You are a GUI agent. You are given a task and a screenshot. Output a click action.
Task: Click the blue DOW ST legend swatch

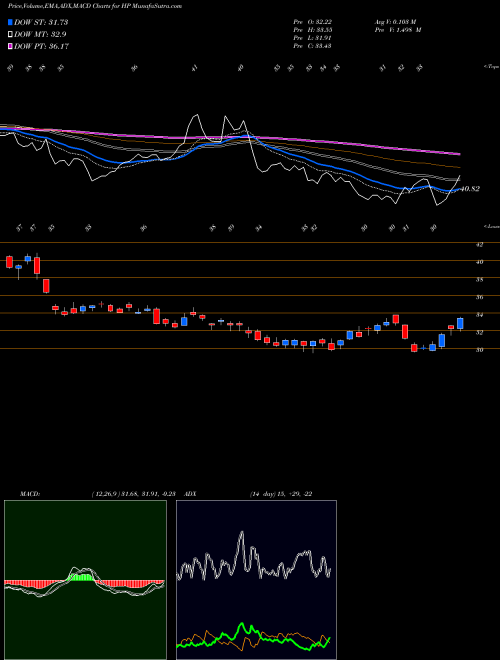click(x=11, y=22)
